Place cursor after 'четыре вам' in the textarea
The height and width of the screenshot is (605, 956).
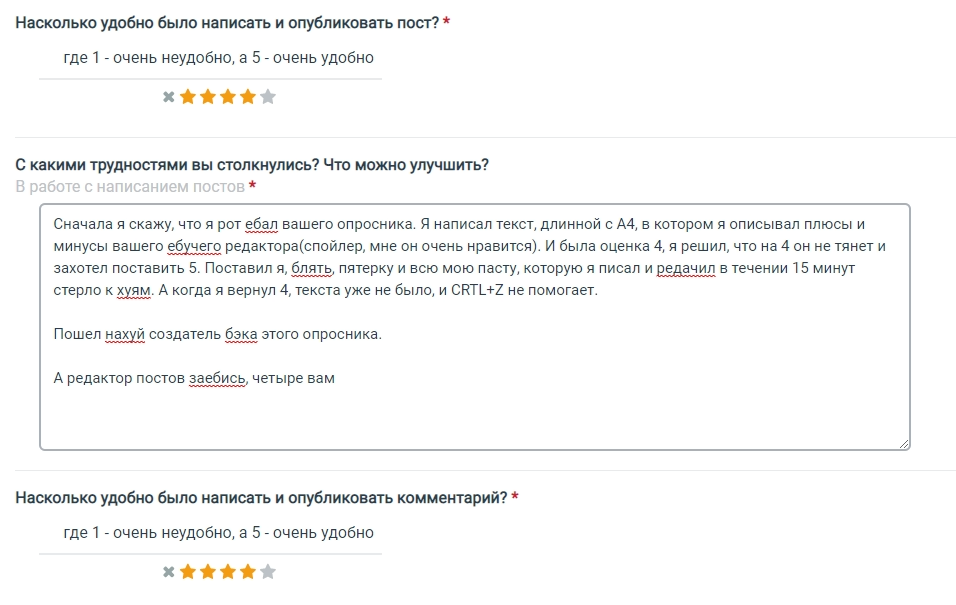point(336,378)
